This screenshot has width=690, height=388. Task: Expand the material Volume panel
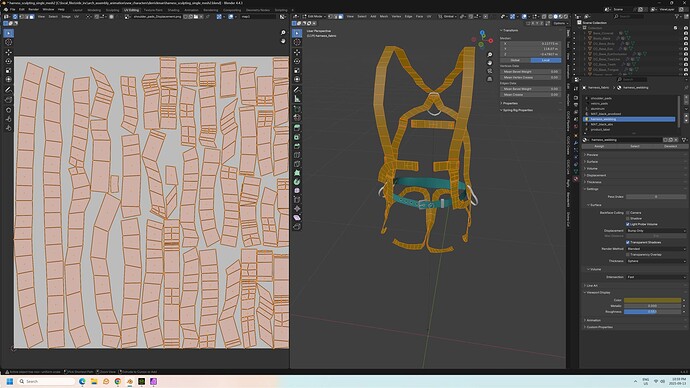click(x=591, y=168)
